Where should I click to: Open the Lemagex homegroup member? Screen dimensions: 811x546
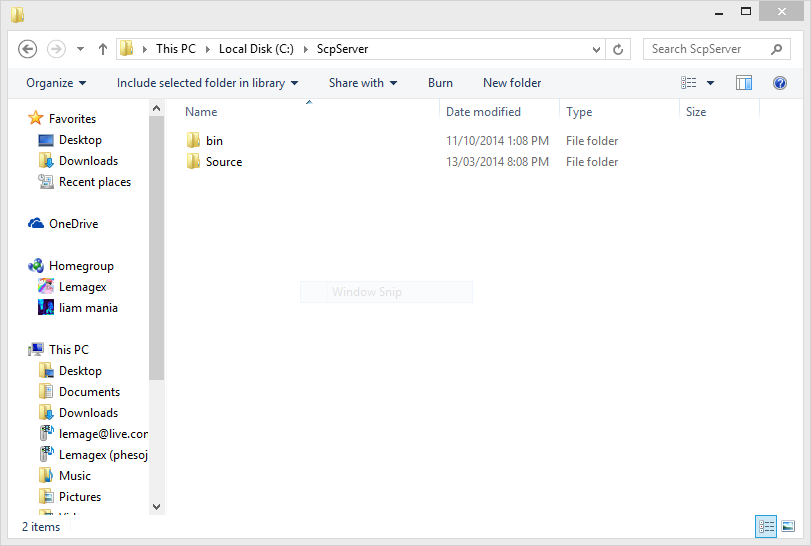83,287
